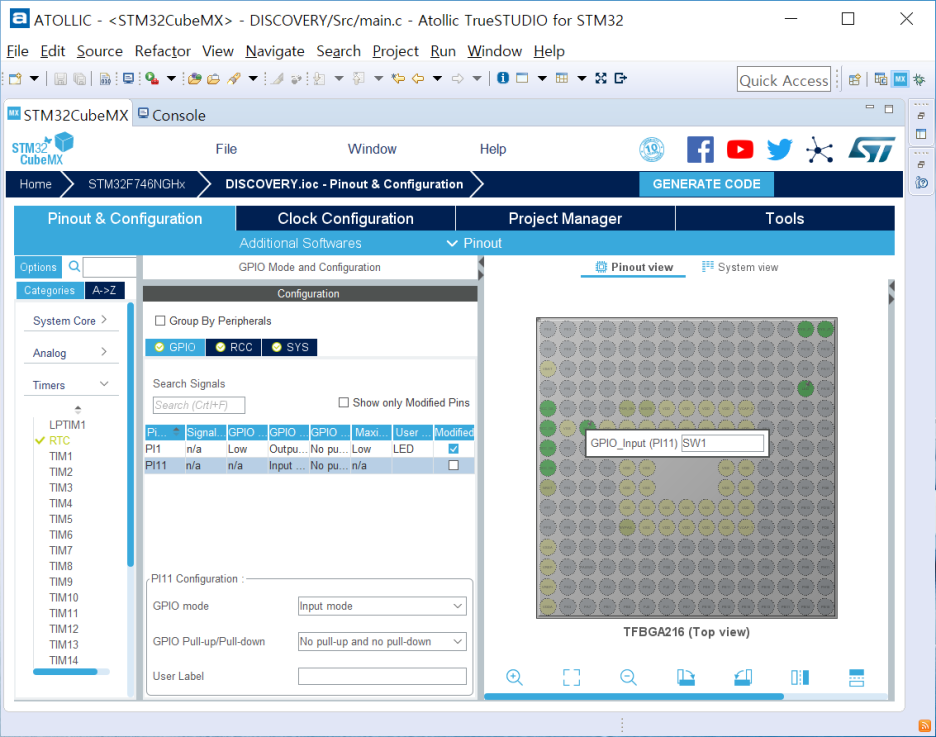
Task: Click the category list vertical scrollbar
Action: click(x=131, y=435)
